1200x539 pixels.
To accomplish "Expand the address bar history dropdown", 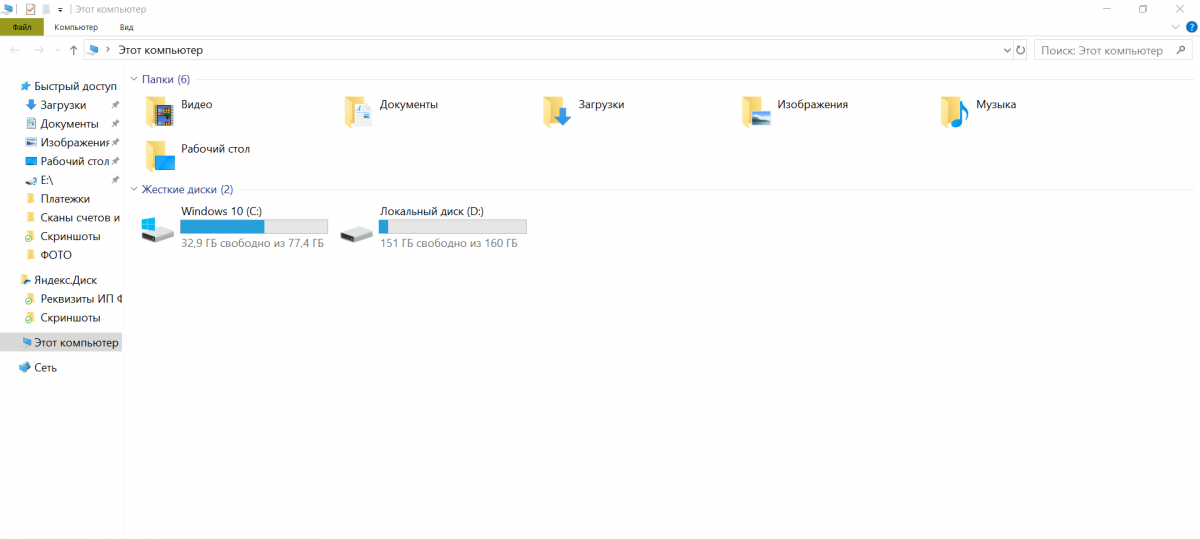I will click(1006, 50).
